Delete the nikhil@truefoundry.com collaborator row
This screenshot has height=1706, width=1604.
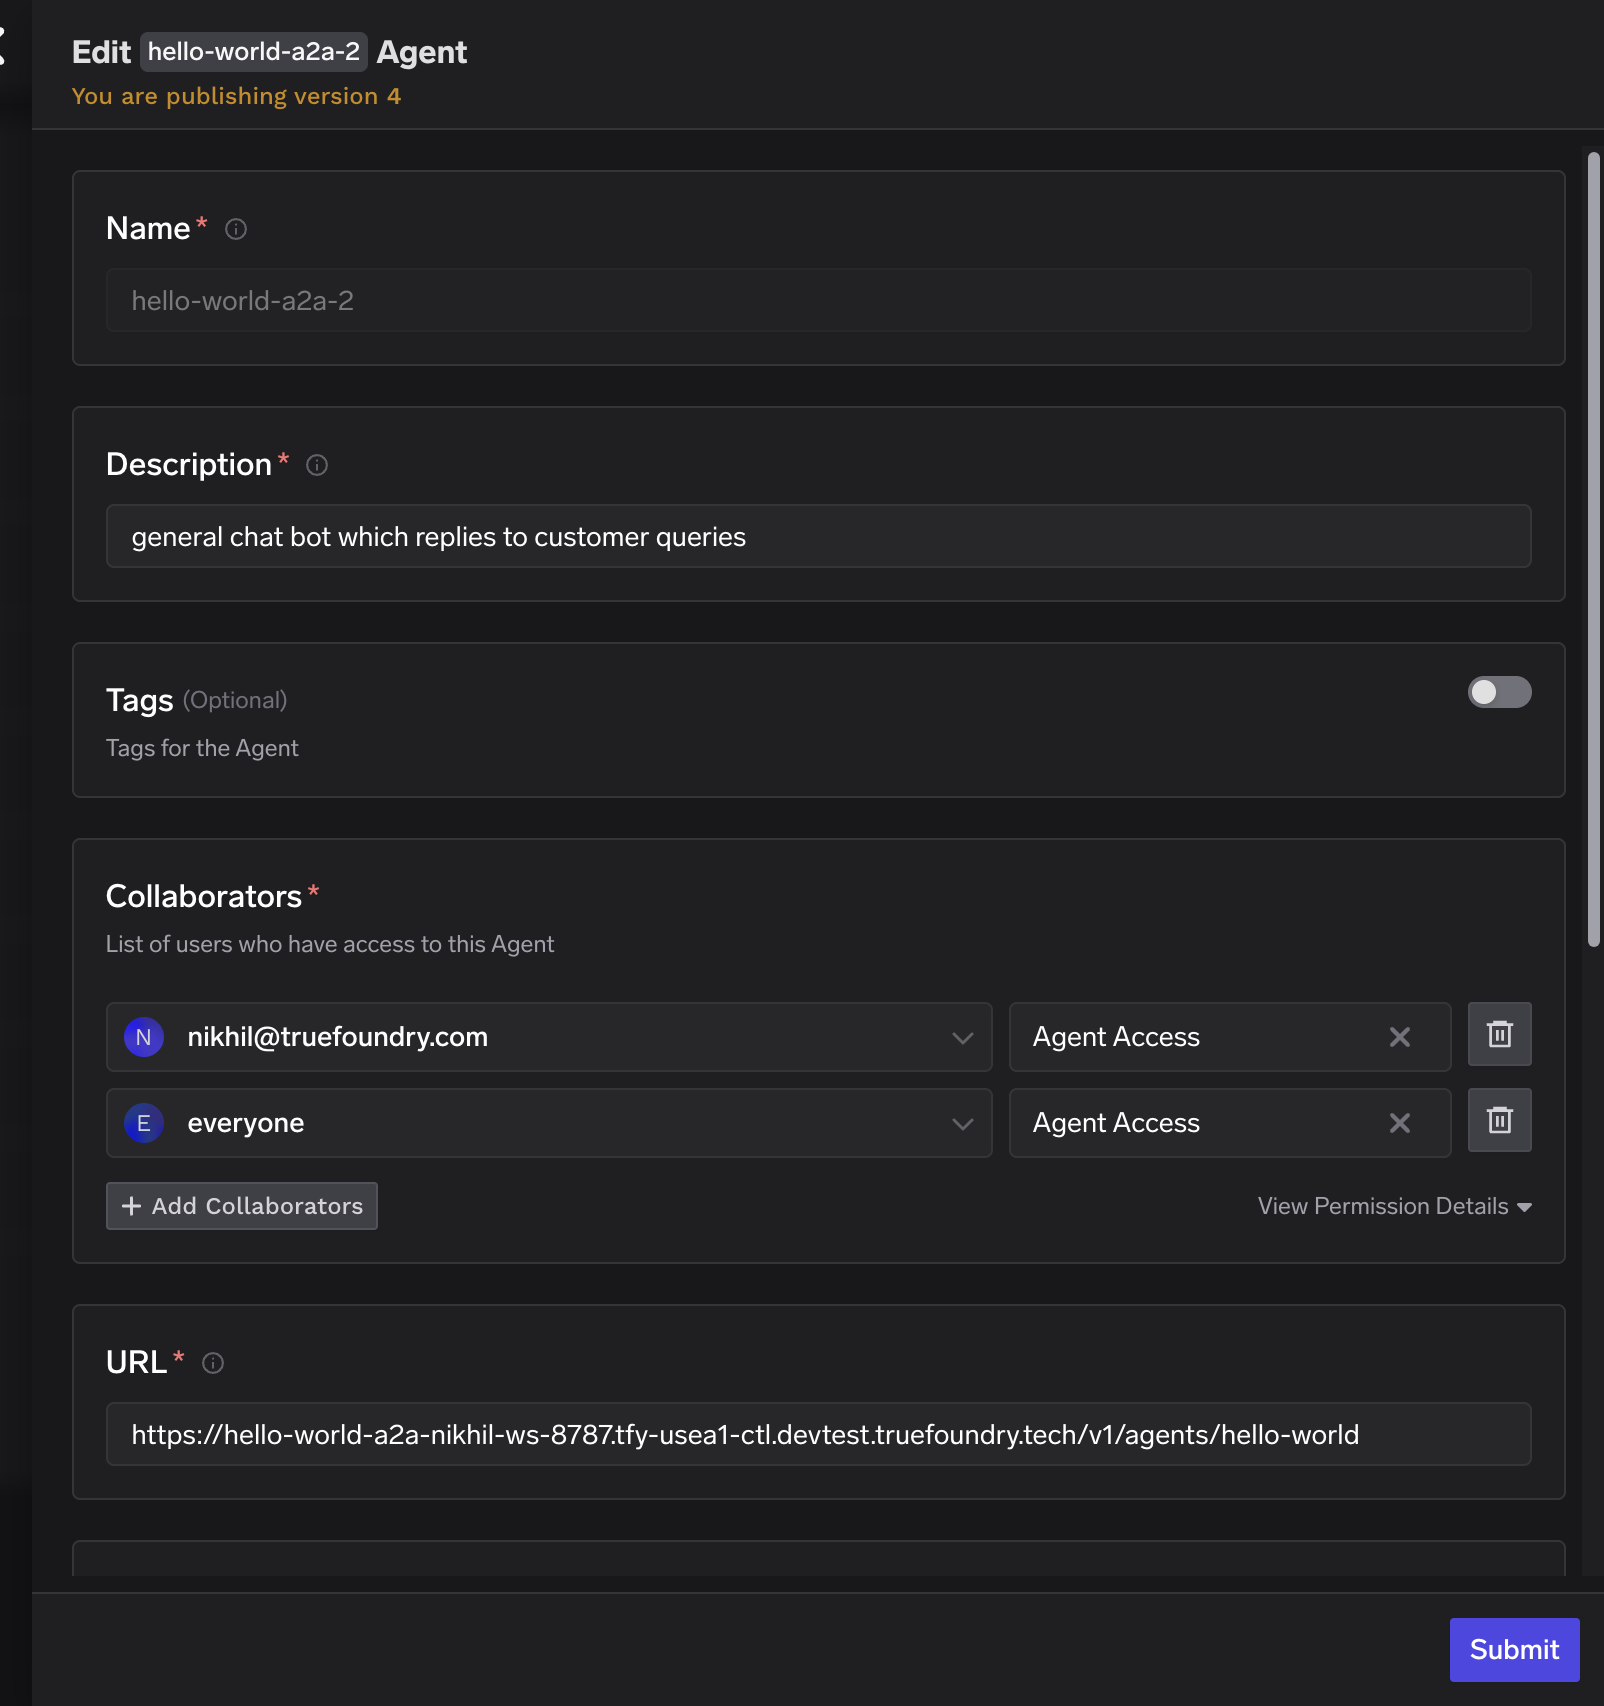tap(1500, 1034)
